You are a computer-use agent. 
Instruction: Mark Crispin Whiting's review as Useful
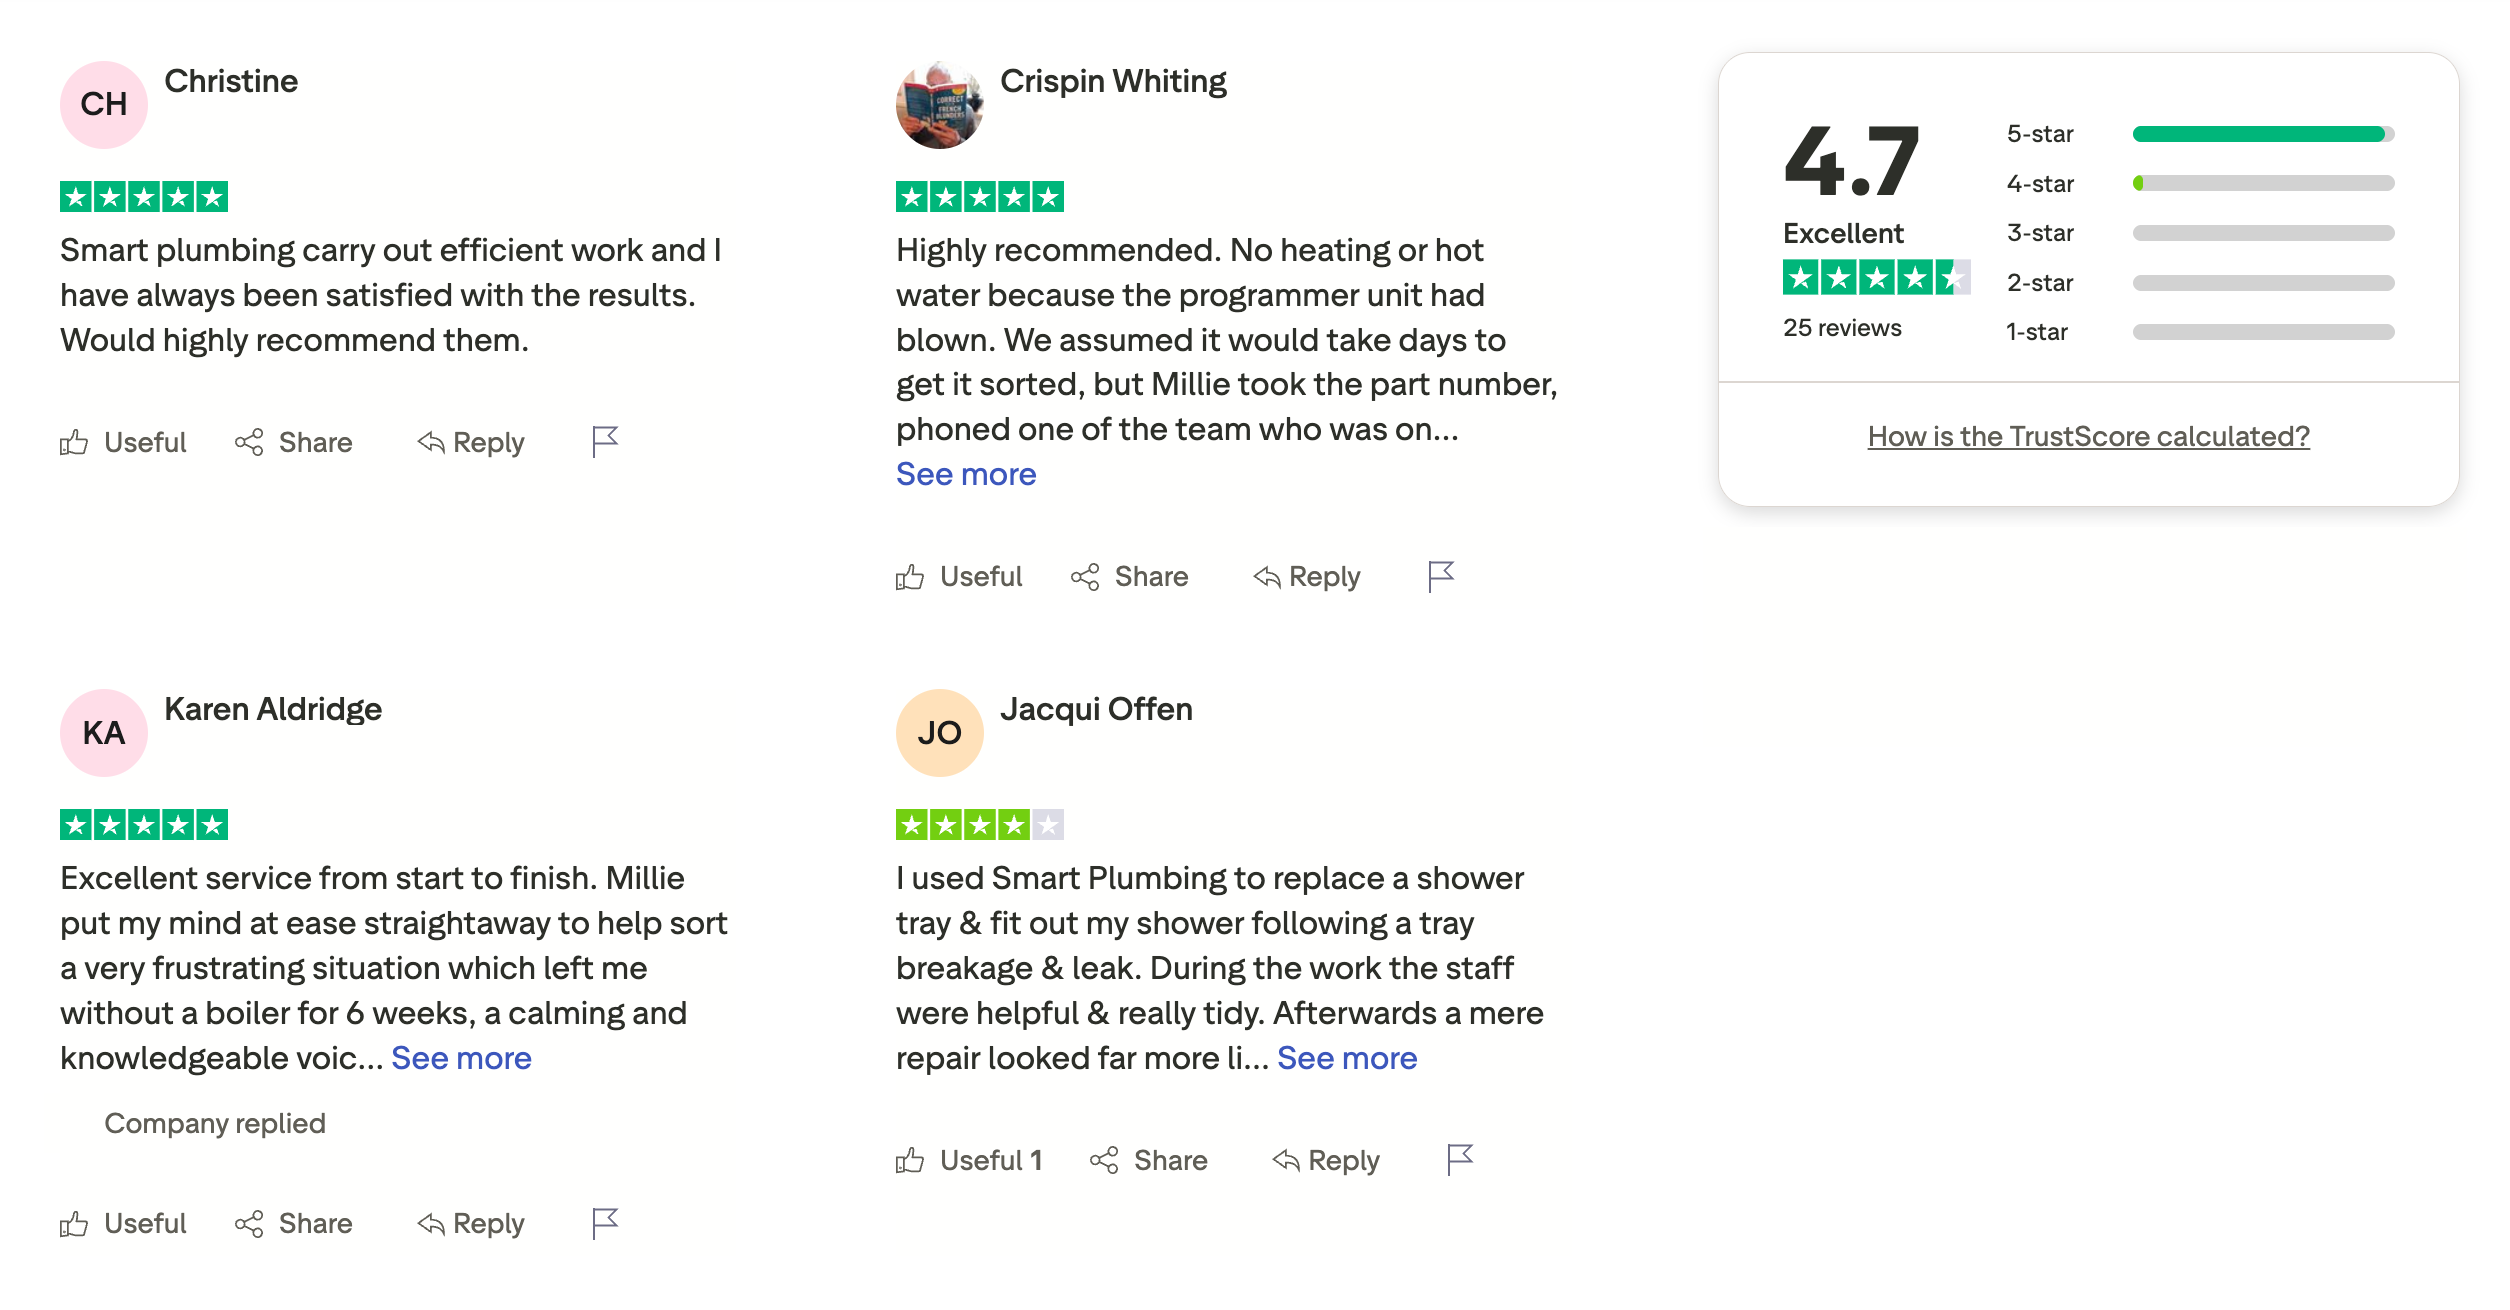[x=959, y=576]
